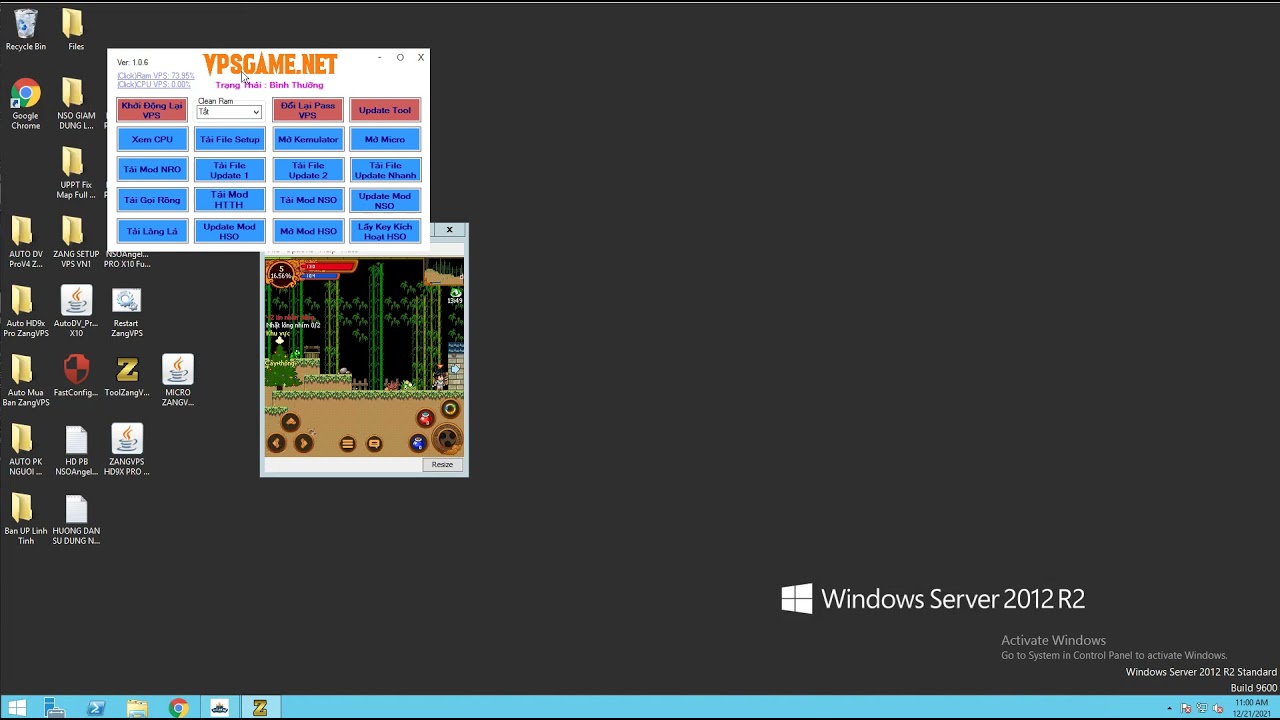Image resolution: width=1280 pixels, height=720 pixels.
Task: Use the blue MP potion button
Action: tap(418, 443)
